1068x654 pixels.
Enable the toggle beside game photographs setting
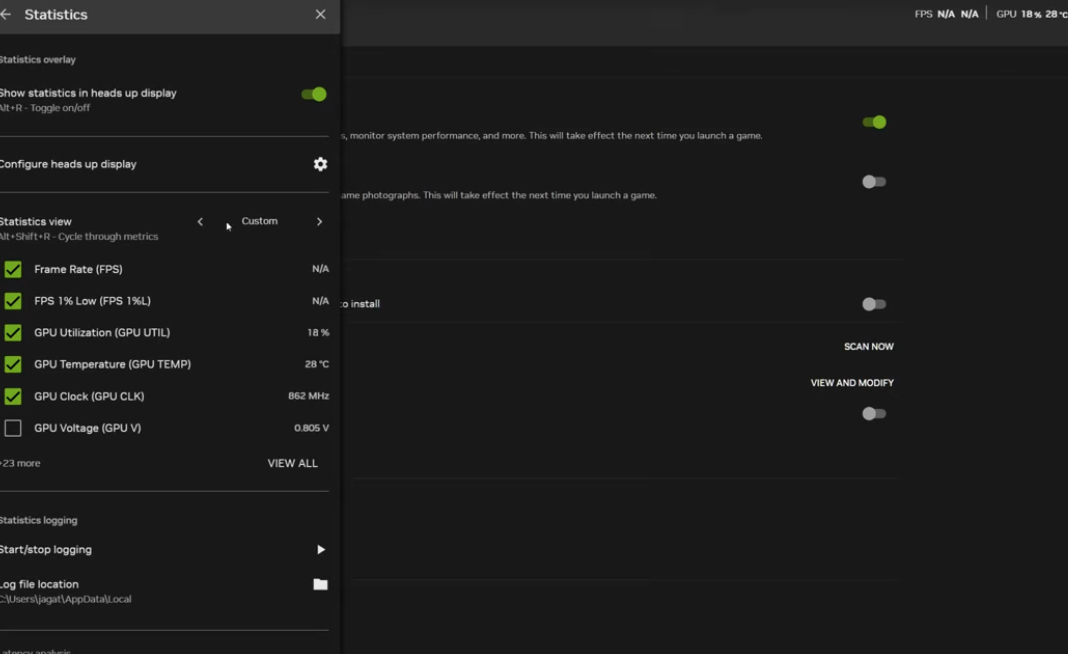click(x=874, y=182)
